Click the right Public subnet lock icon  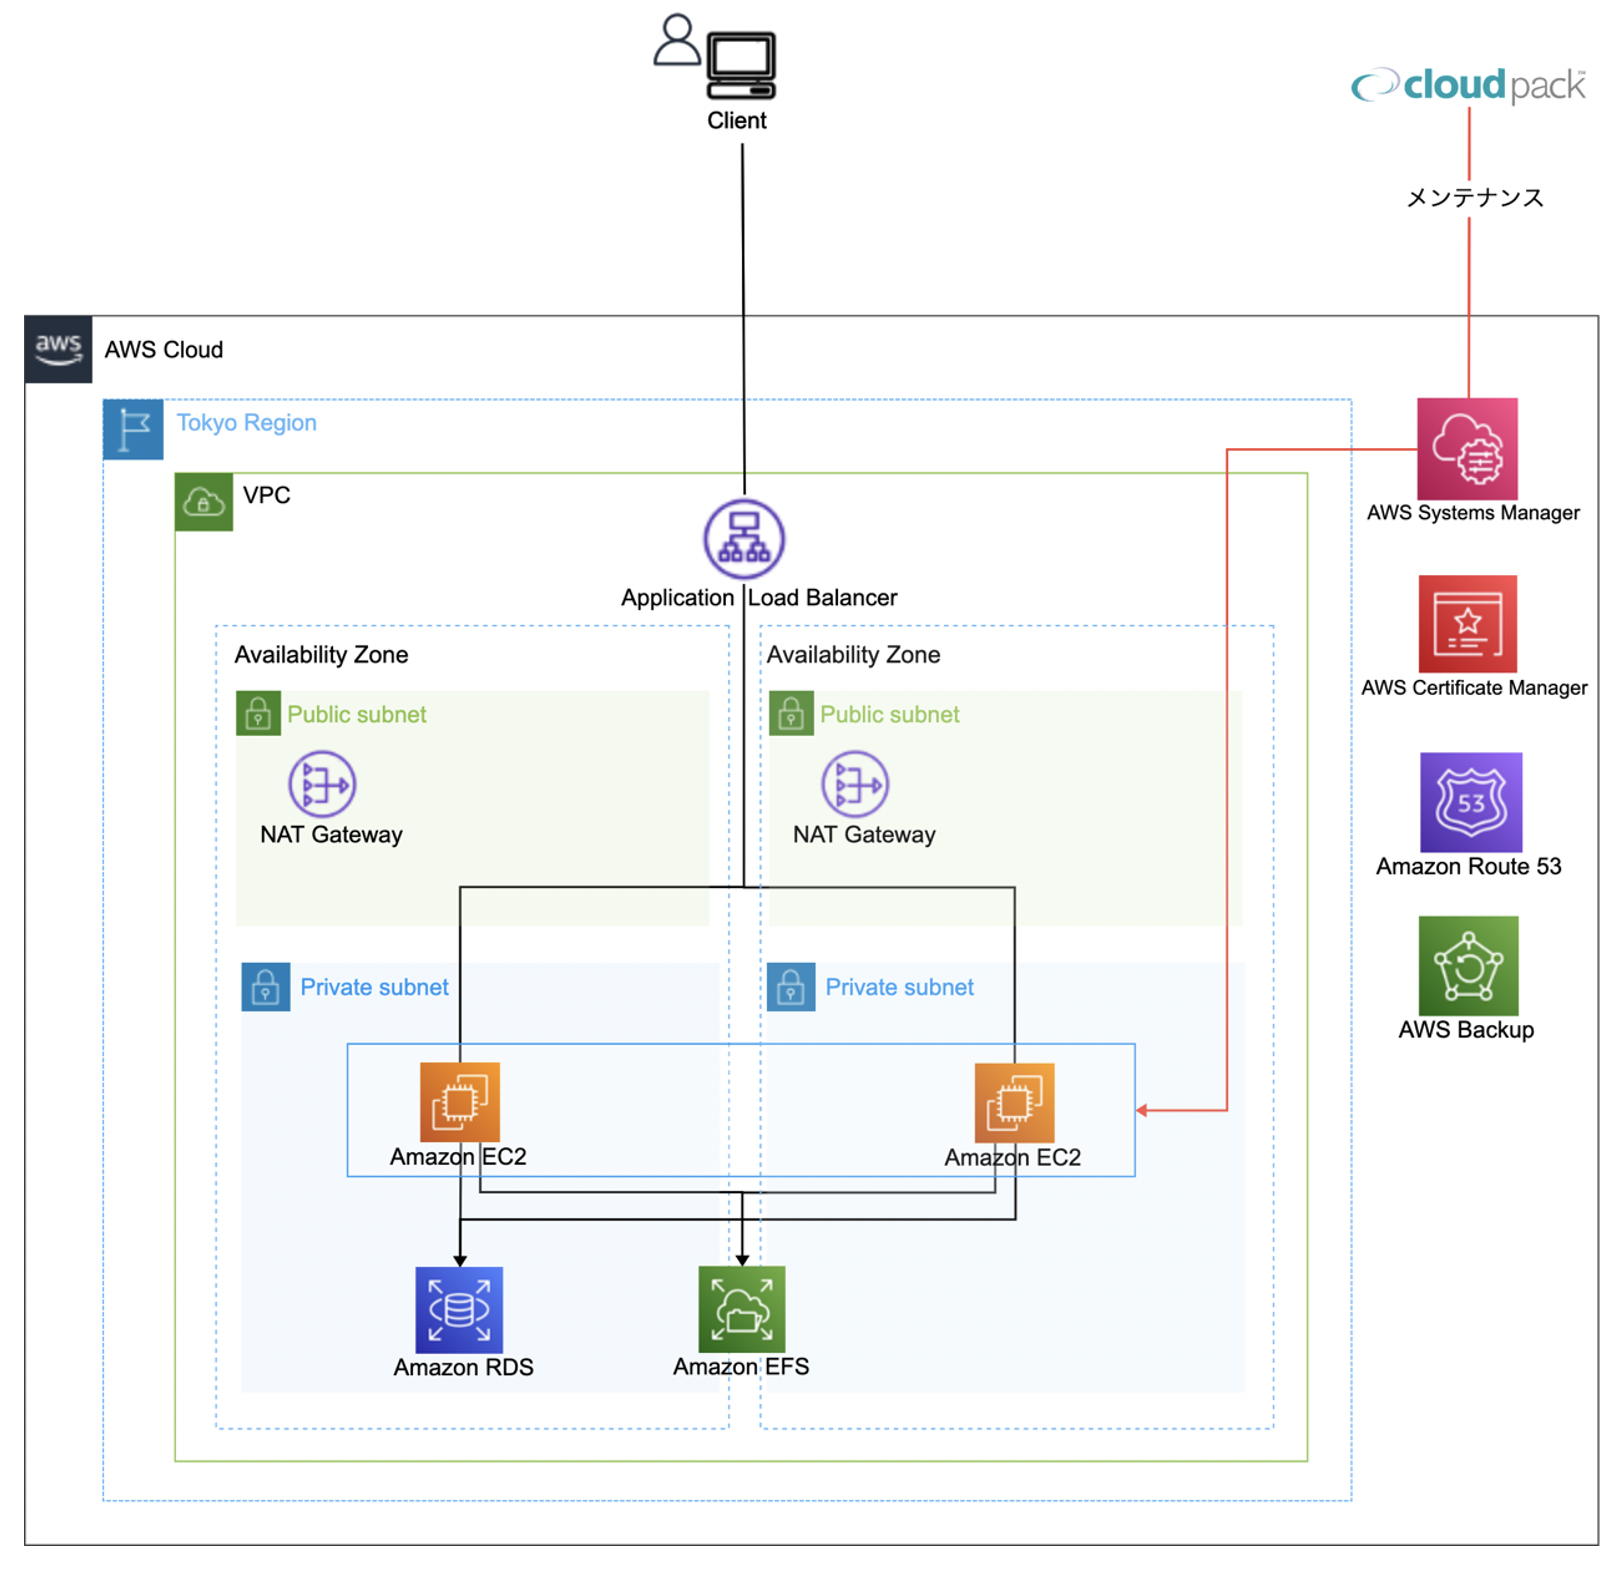(791, 714)
